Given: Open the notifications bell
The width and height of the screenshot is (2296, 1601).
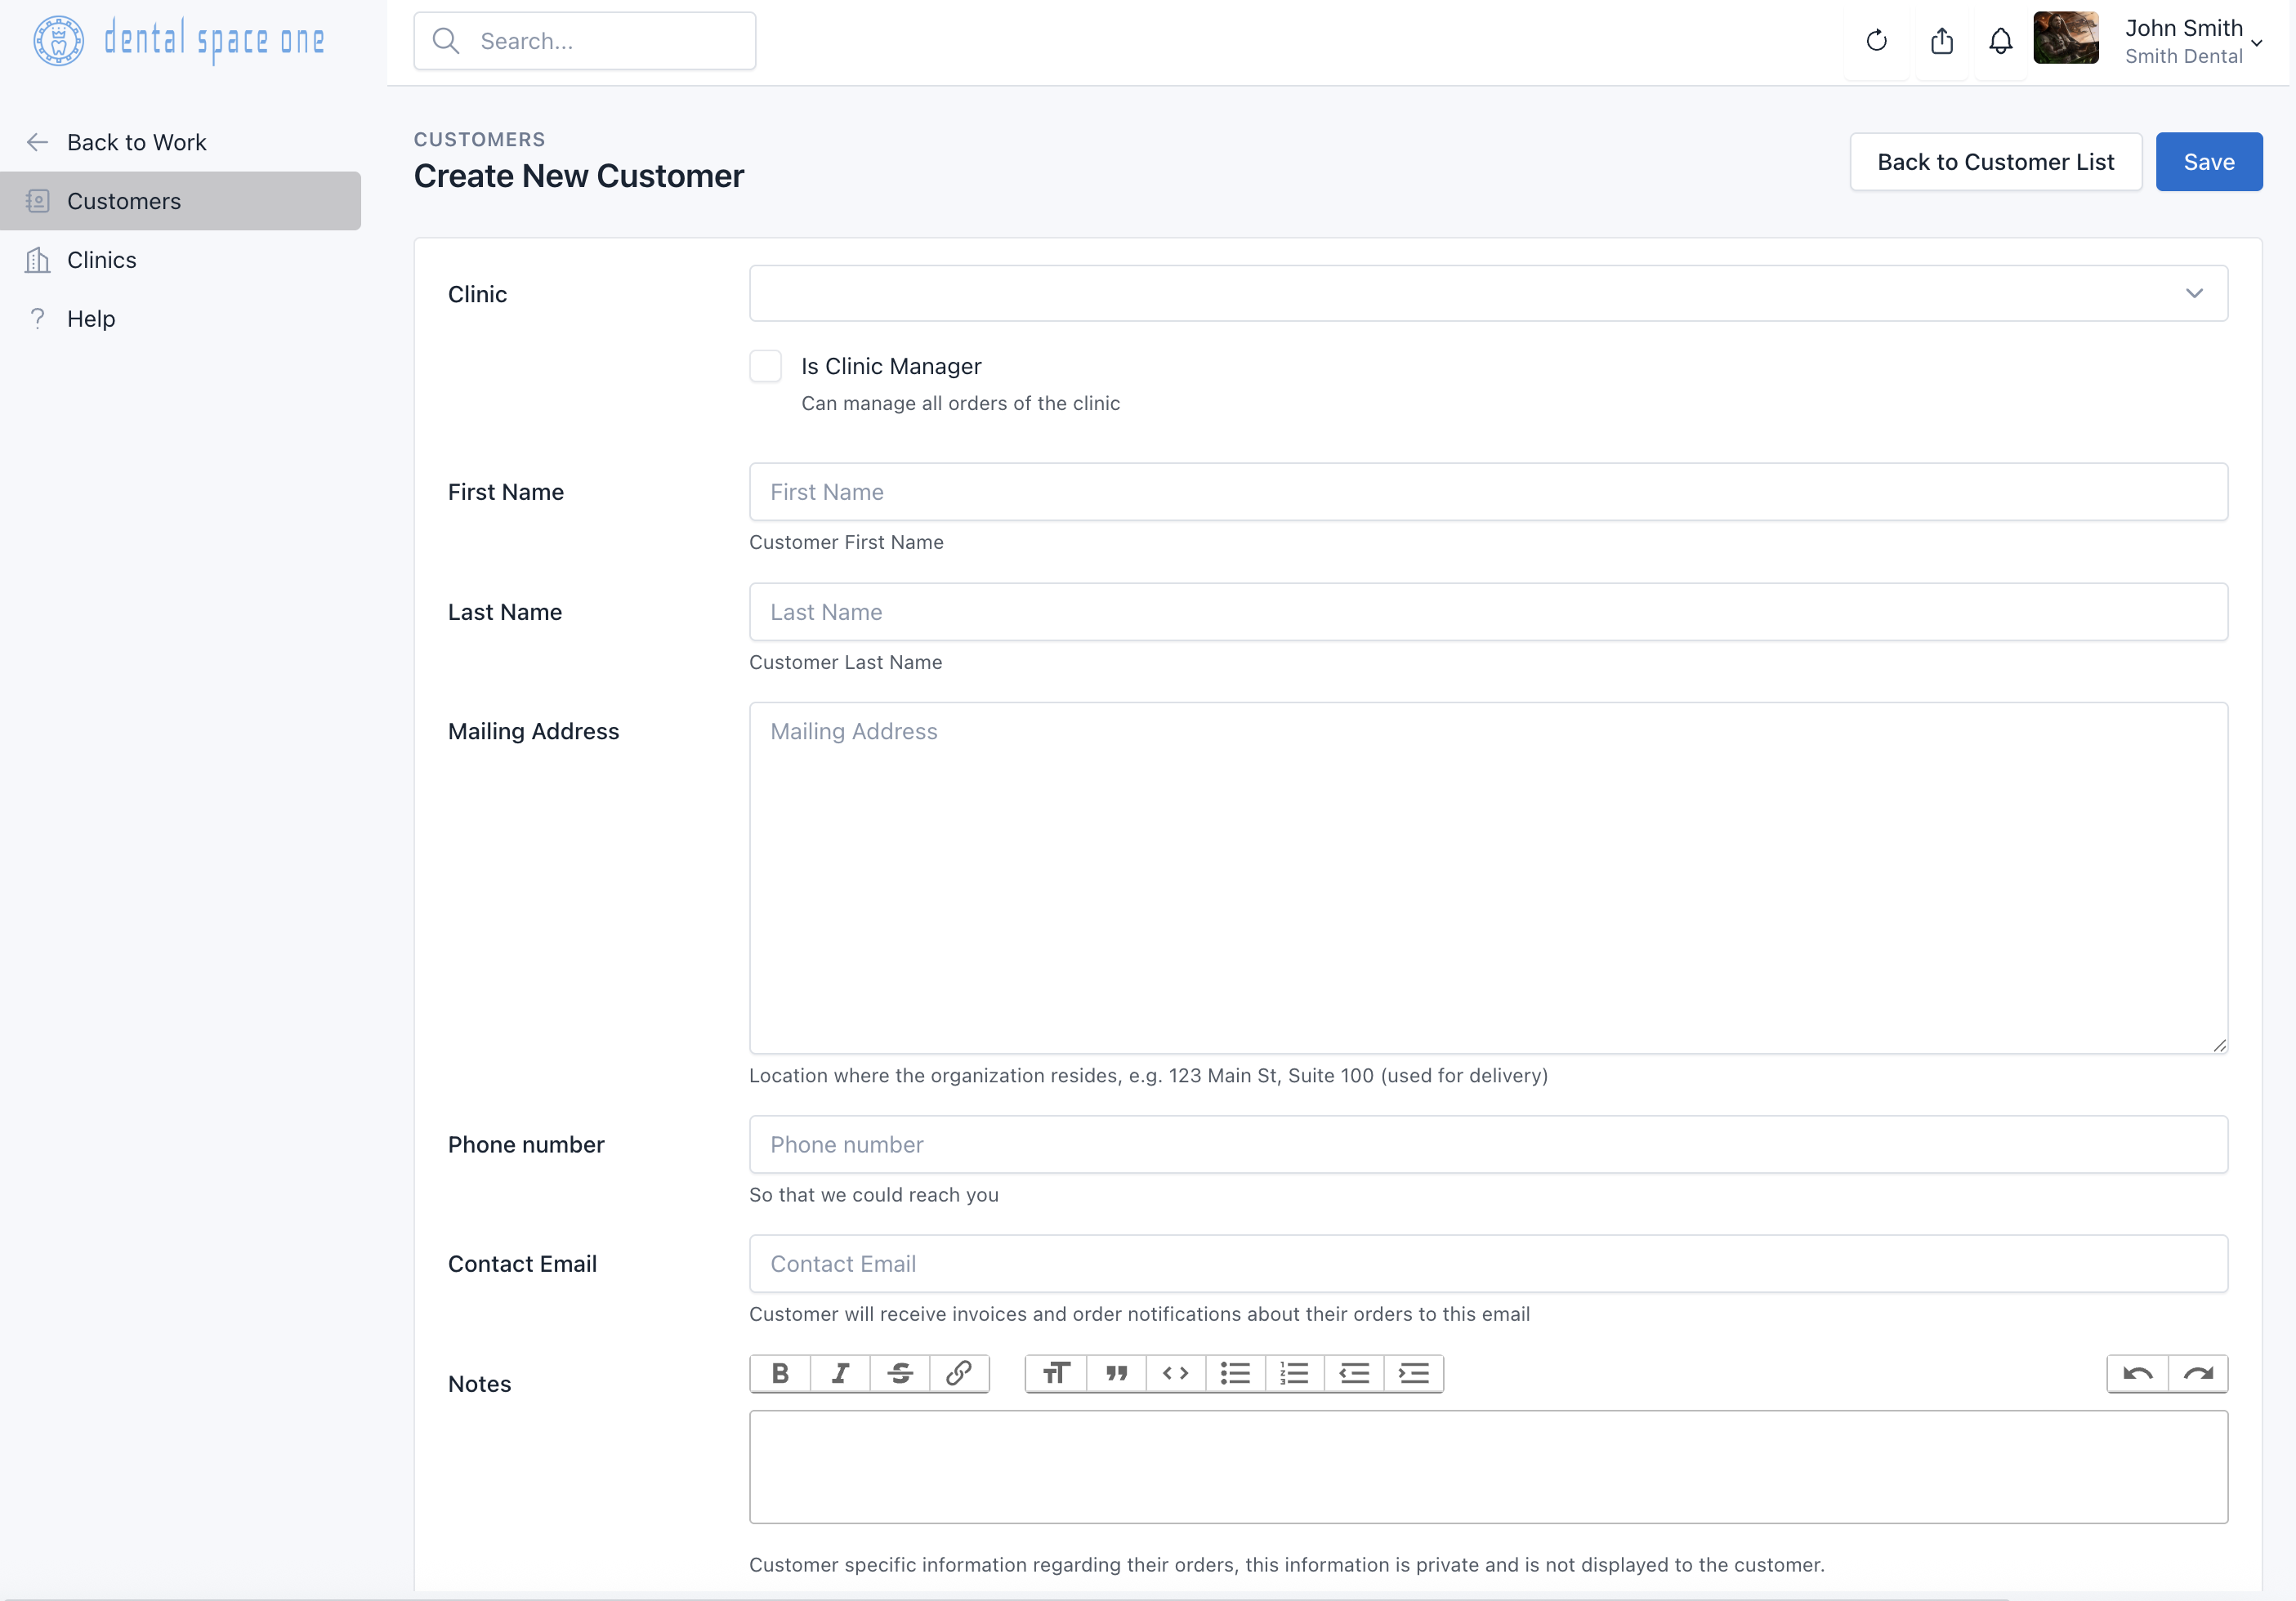Looking at the screenshot, I should point(2000,41).
